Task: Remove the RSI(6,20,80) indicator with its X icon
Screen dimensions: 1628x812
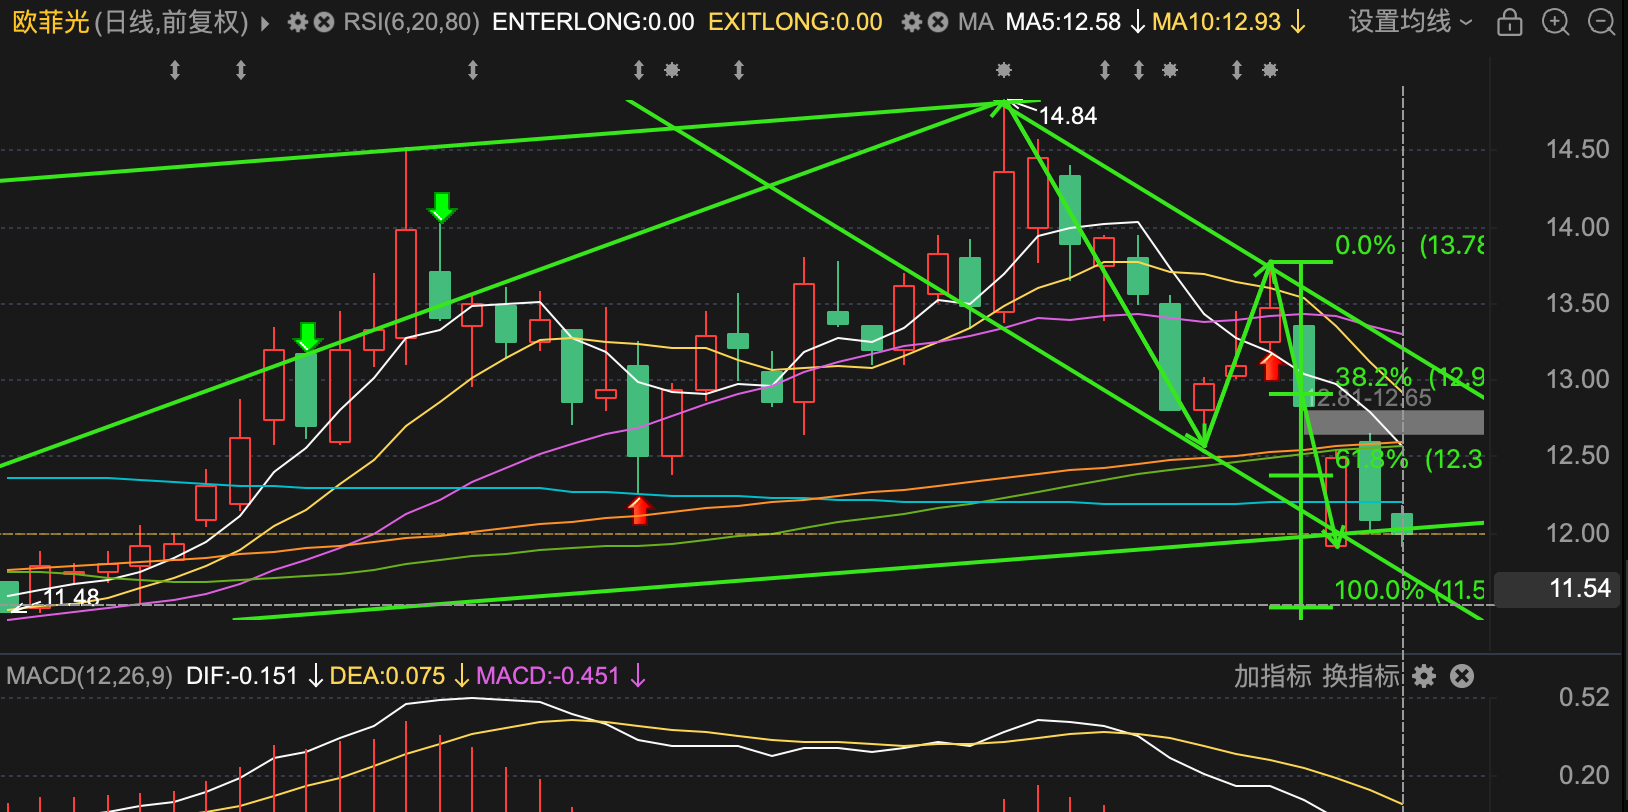Action: (324, 22)
